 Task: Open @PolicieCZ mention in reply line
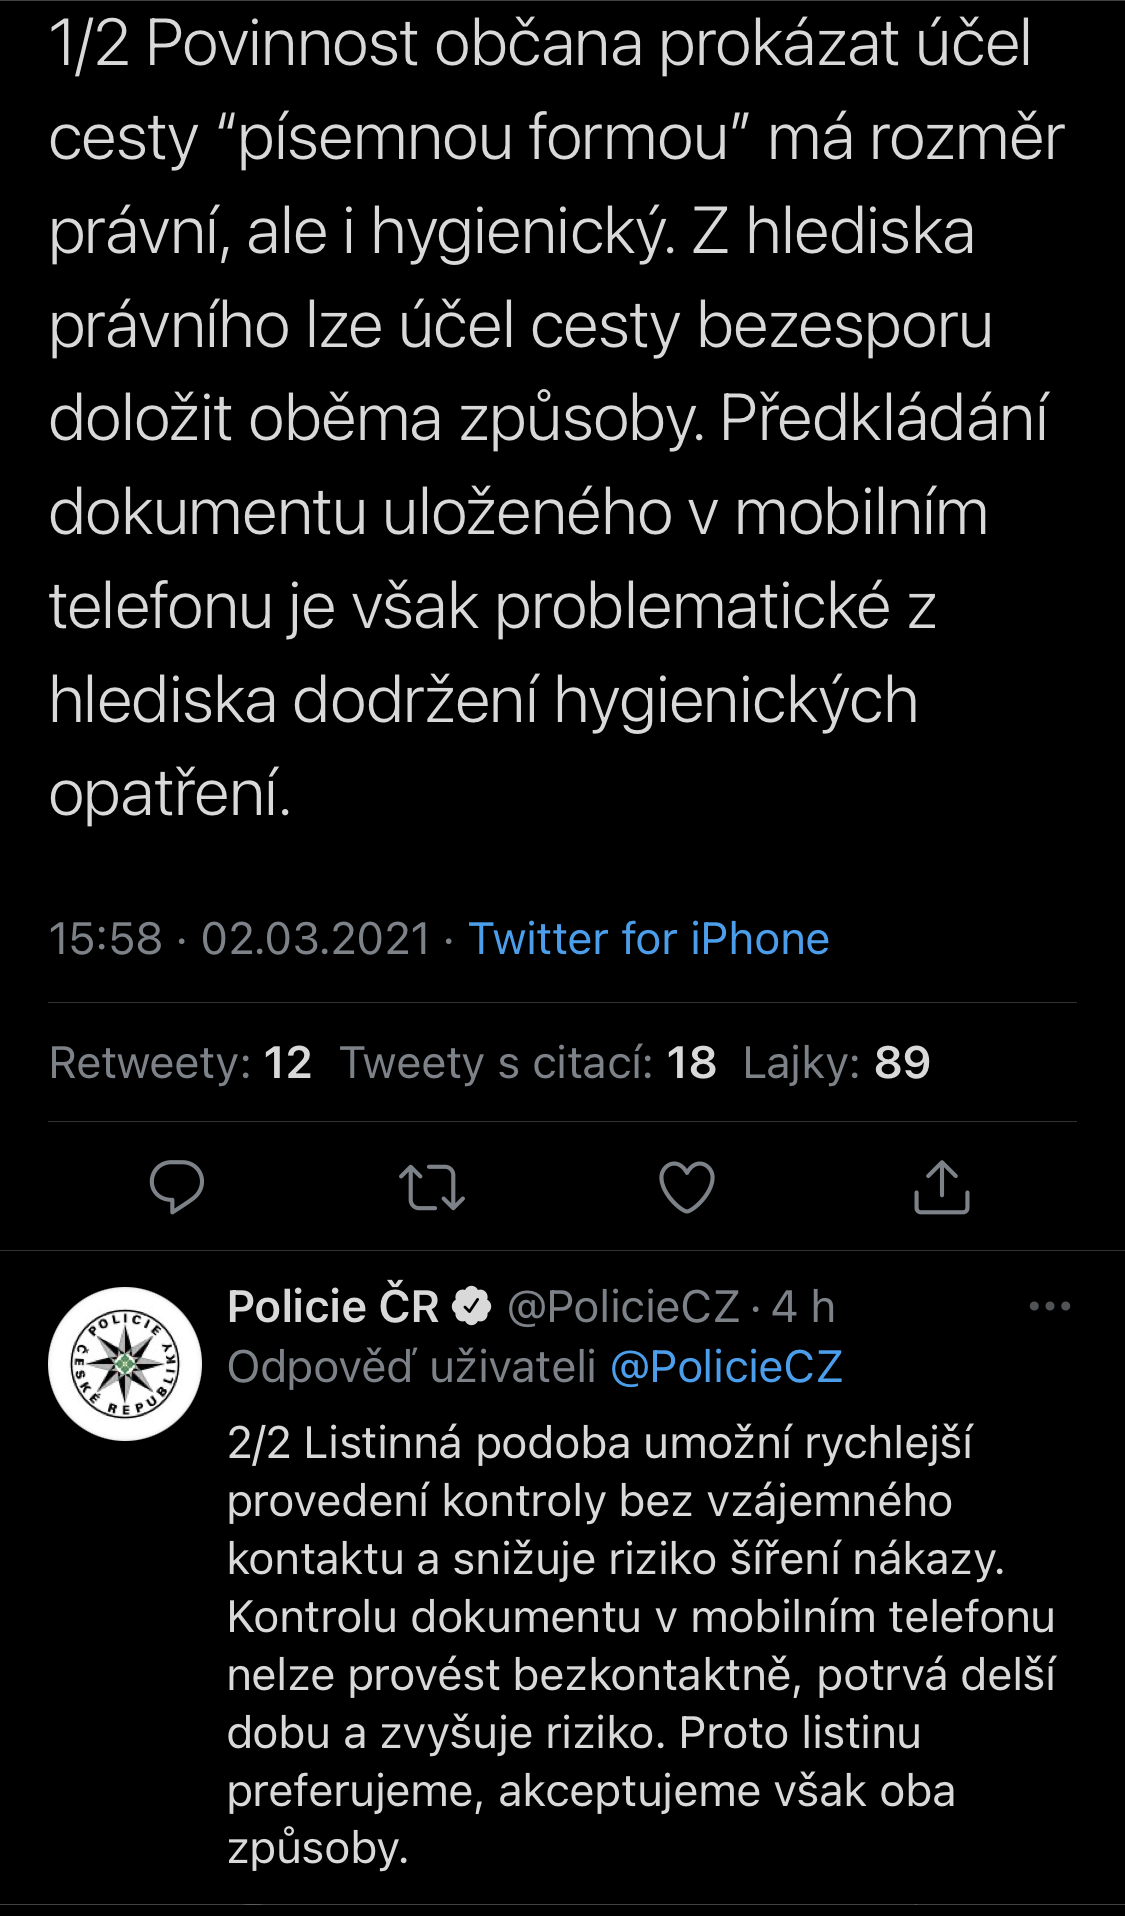[x=726, y=1367]
